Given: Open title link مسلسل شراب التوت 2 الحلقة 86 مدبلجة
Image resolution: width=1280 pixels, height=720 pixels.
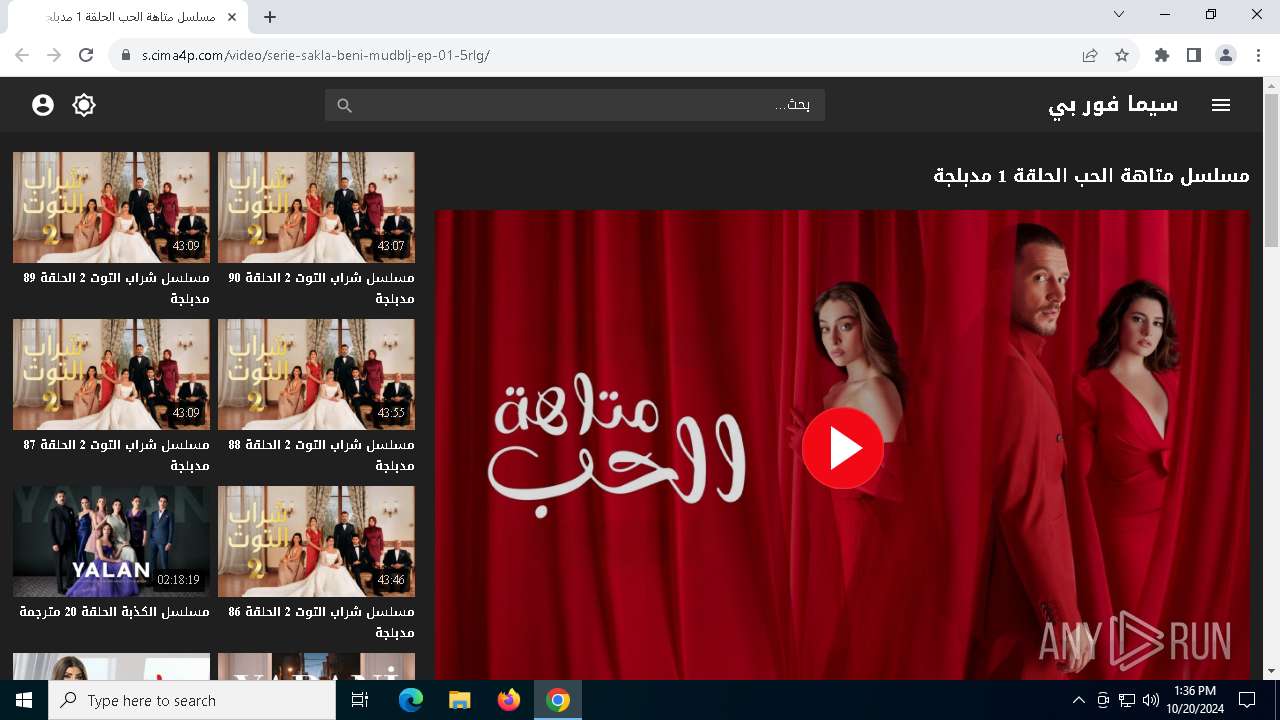Looking at the screenshot, I should [321, 622].
